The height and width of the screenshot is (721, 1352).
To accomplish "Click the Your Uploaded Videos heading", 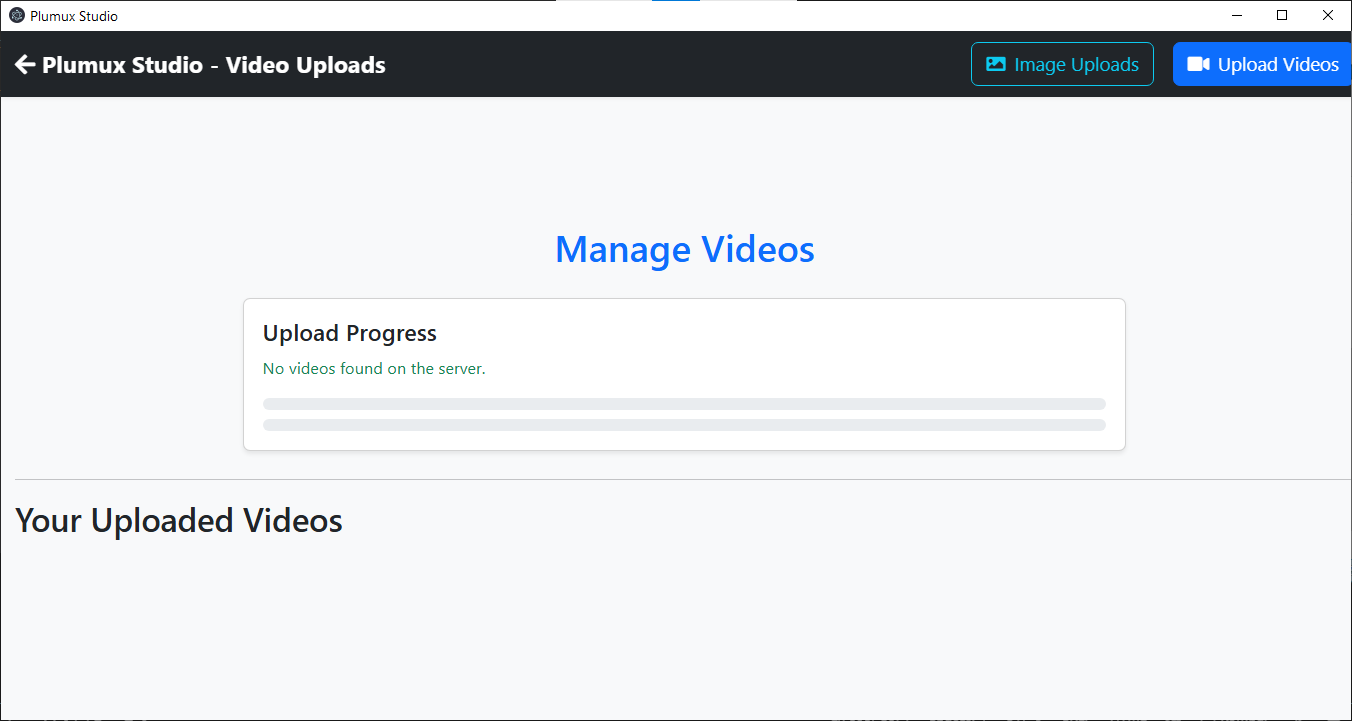I will pyautogui.click(x=178, y=520).
